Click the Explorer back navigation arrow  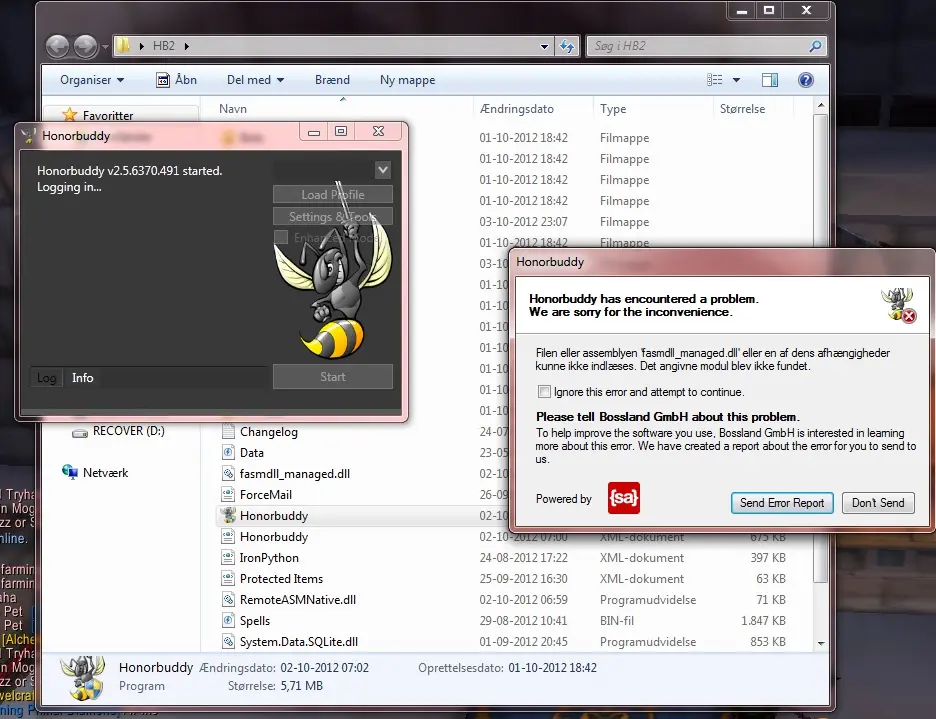tap(58, 46)
